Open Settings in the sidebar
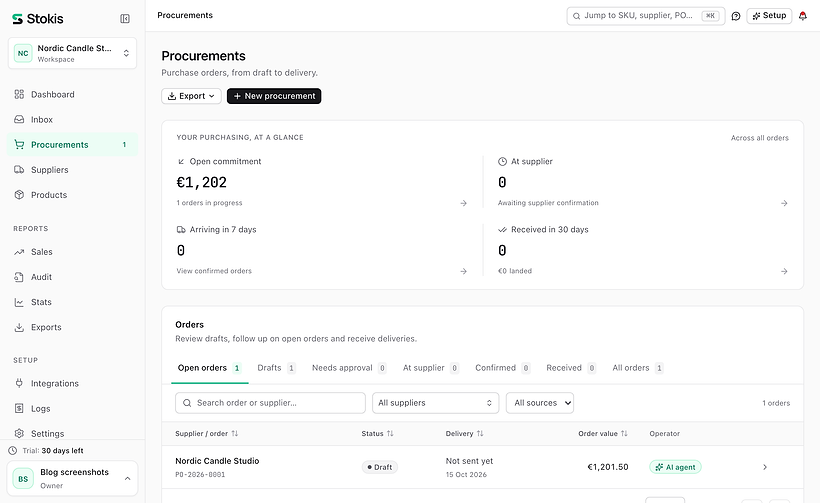Image resolution: width=820 pixels, height=503 pixels. pyautogui.click(x=72, y=434)
